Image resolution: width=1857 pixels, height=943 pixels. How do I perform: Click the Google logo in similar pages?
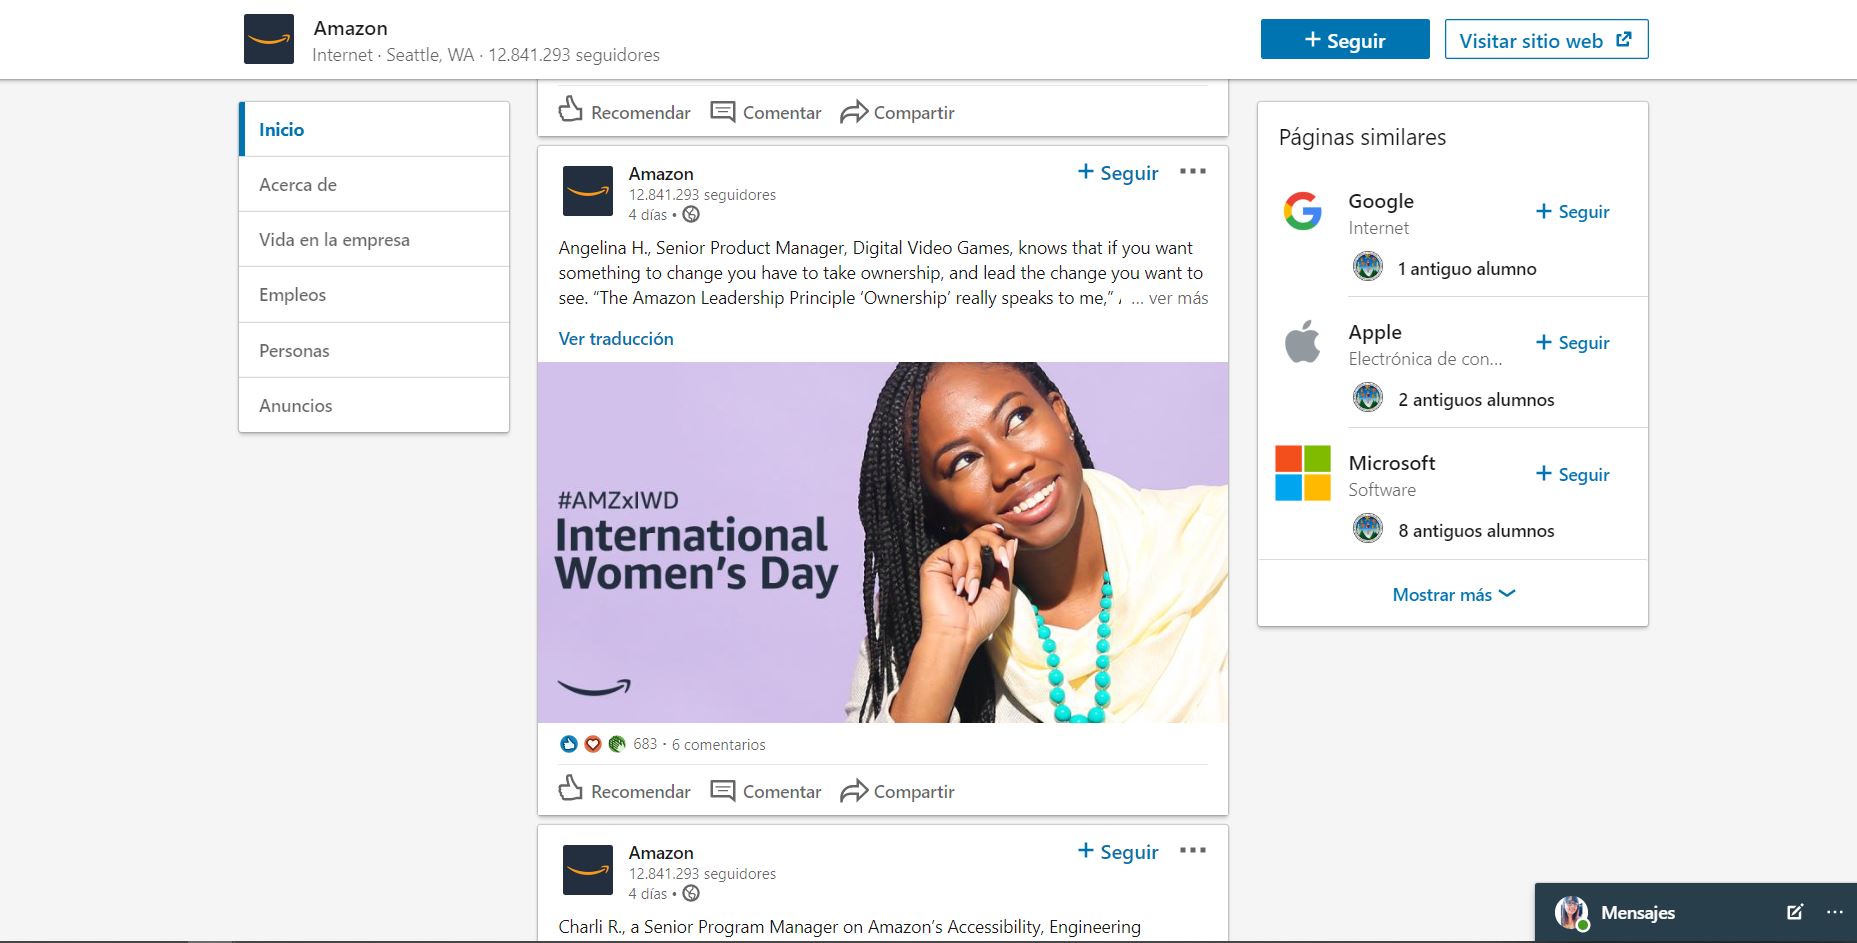pyautogui.click(x=1302, y=211)
